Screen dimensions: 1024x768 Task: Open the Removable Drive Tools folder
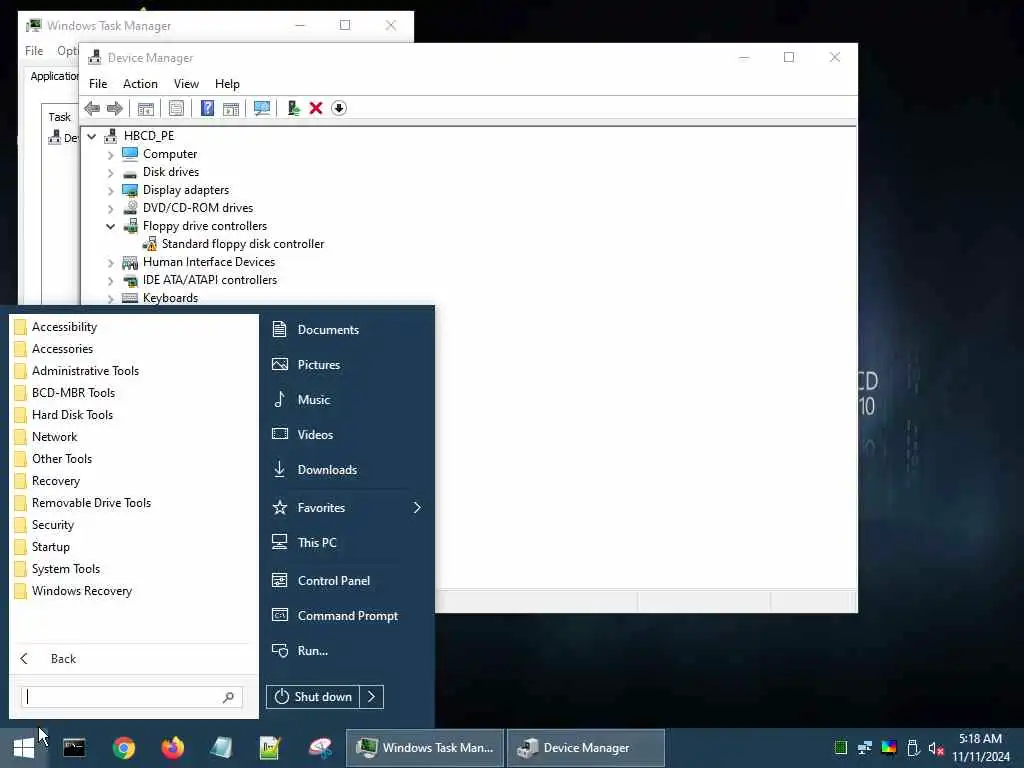click(91, 503)
